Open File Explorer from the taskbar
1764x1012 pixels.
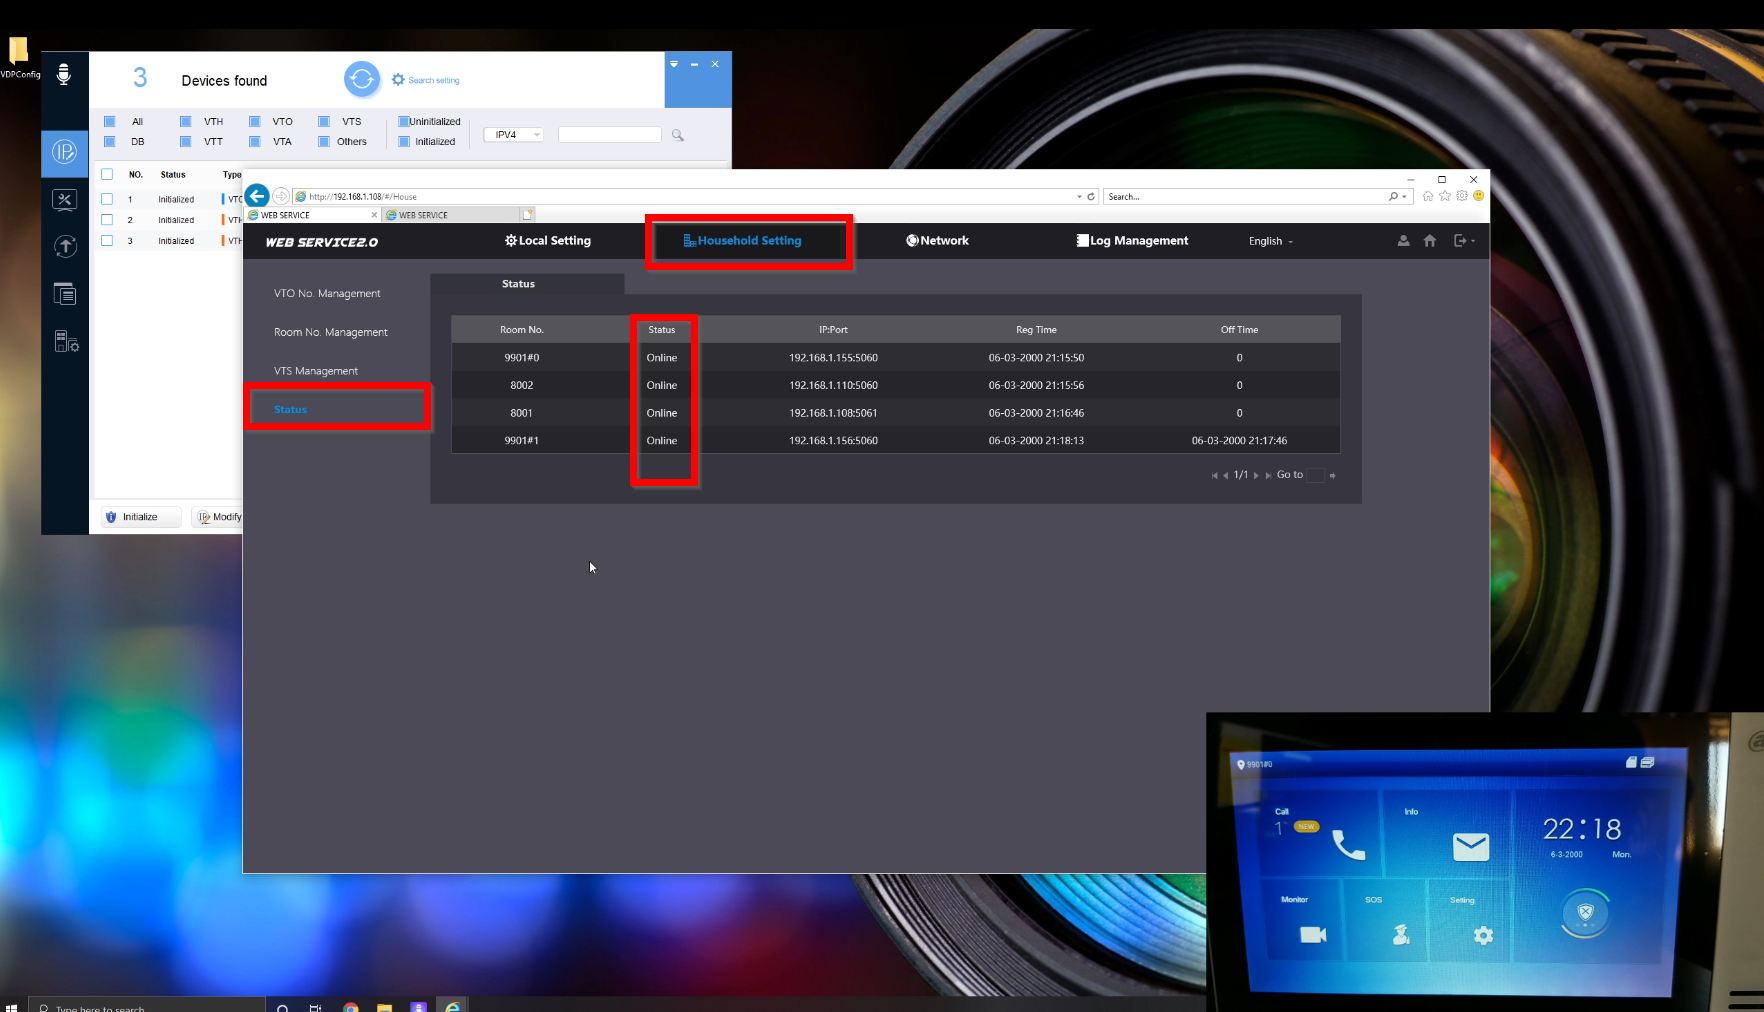click(x=384, y=1006)
